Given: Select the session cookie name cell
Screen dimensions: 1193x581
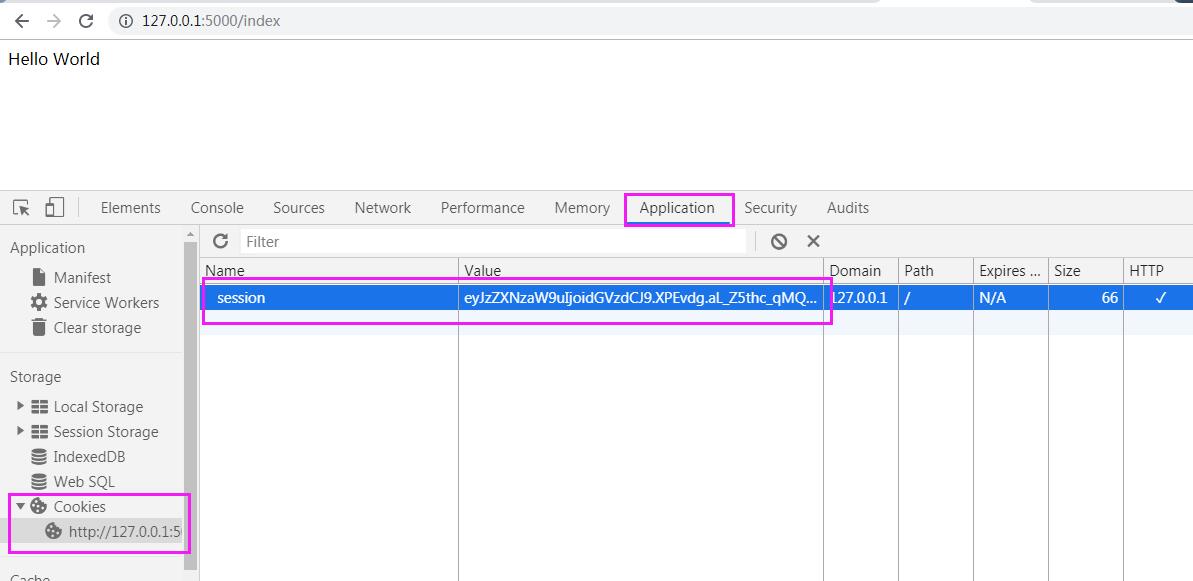Looking at the screenshot, I should point(329,297).
